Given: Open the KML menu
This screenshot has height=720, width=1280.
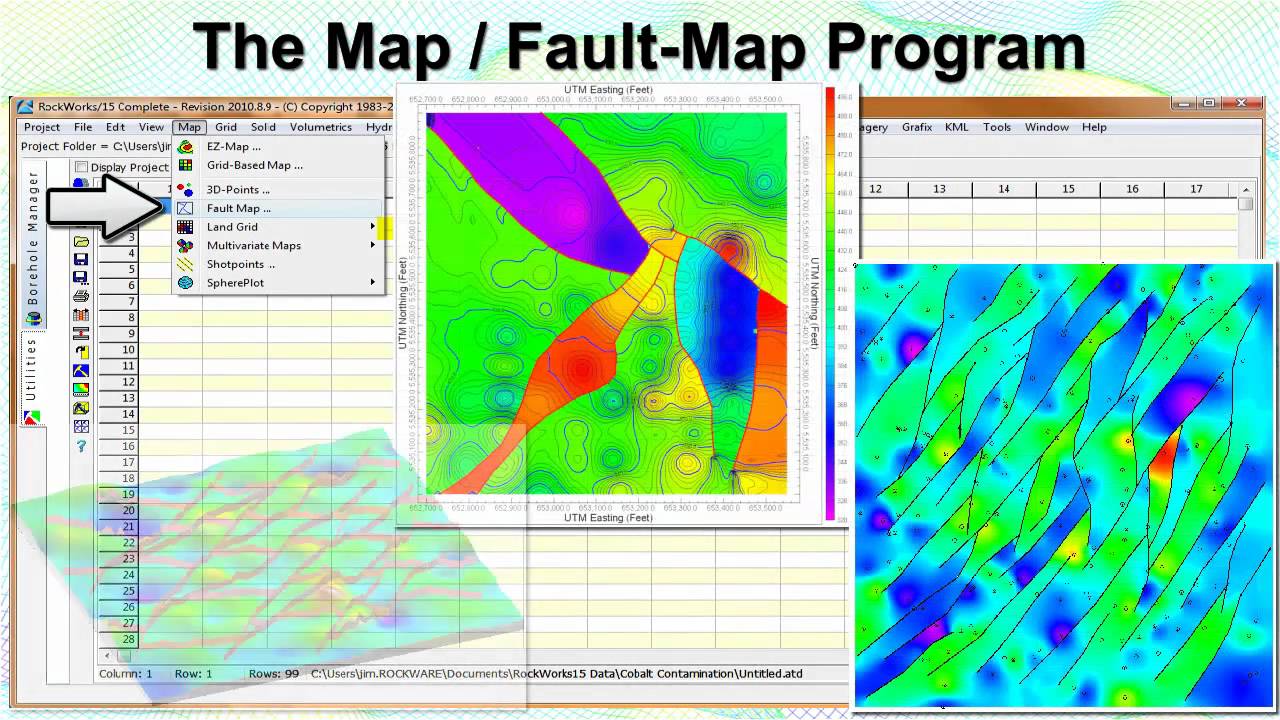Looking at the screenshot, I should 957,127.
